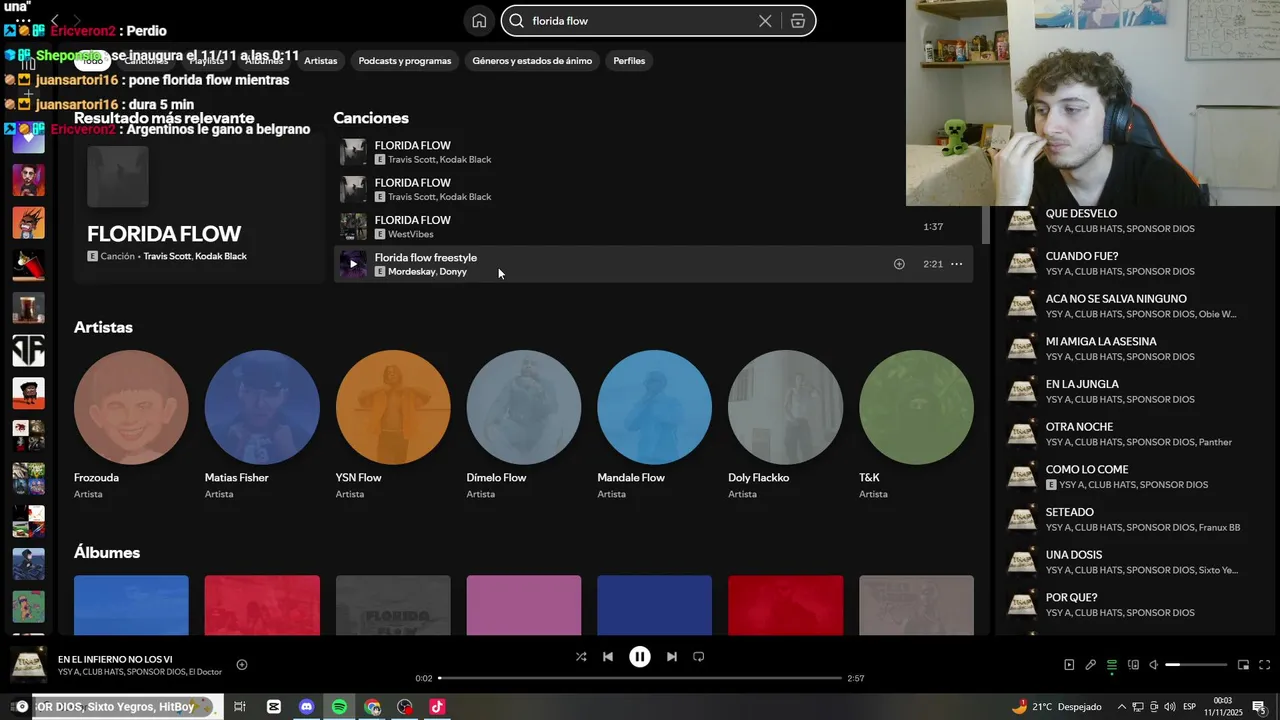Image resolution: width=1280 pixels, height=720 pixels.
Task: Select Podcasts y programas filter chip
Action: click(405, 61)
